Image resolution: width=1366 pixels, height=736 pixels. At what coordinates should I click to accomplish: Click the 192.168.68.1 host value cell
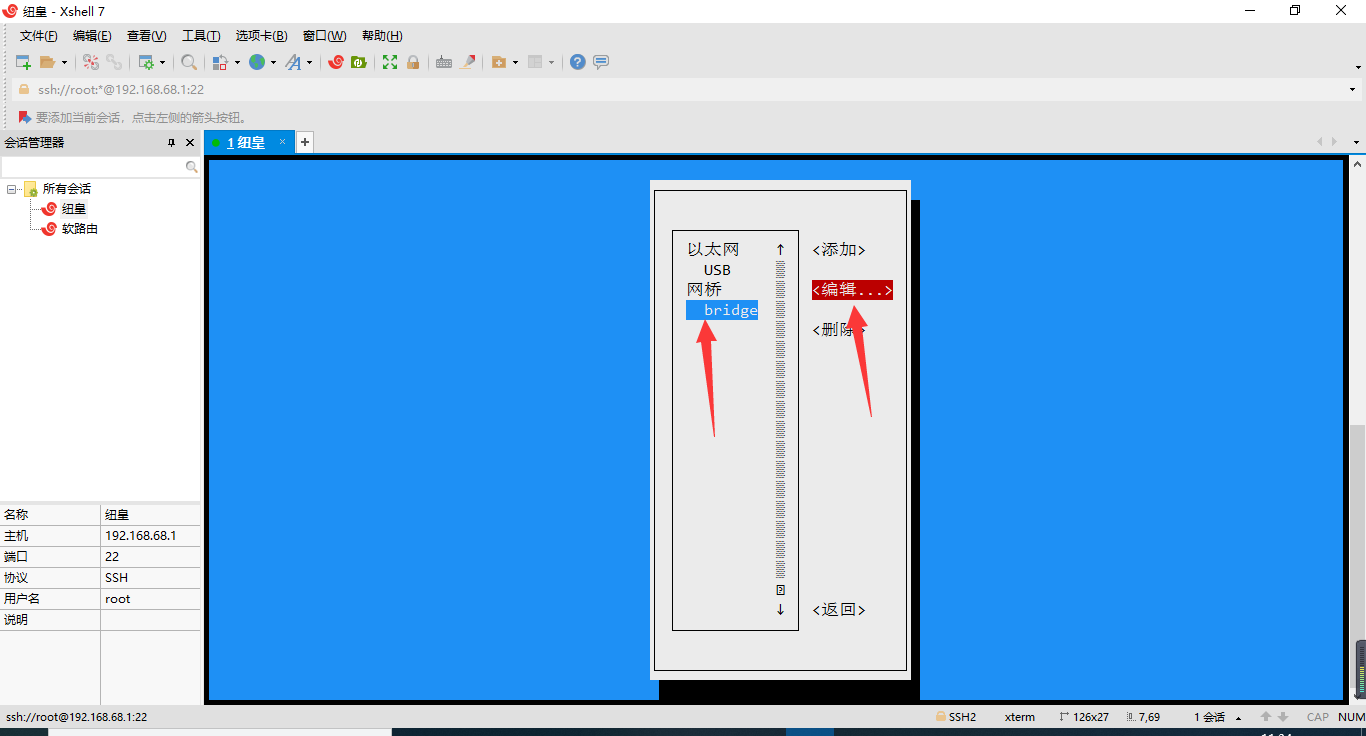(150, 536)
